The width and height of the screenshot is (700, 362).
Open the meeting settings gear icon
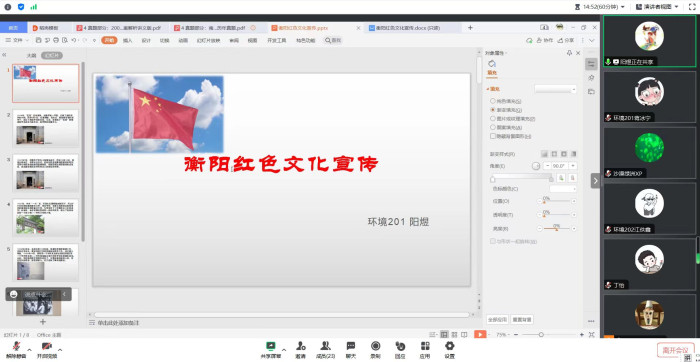pyautogui.click(x=450, y=346)
